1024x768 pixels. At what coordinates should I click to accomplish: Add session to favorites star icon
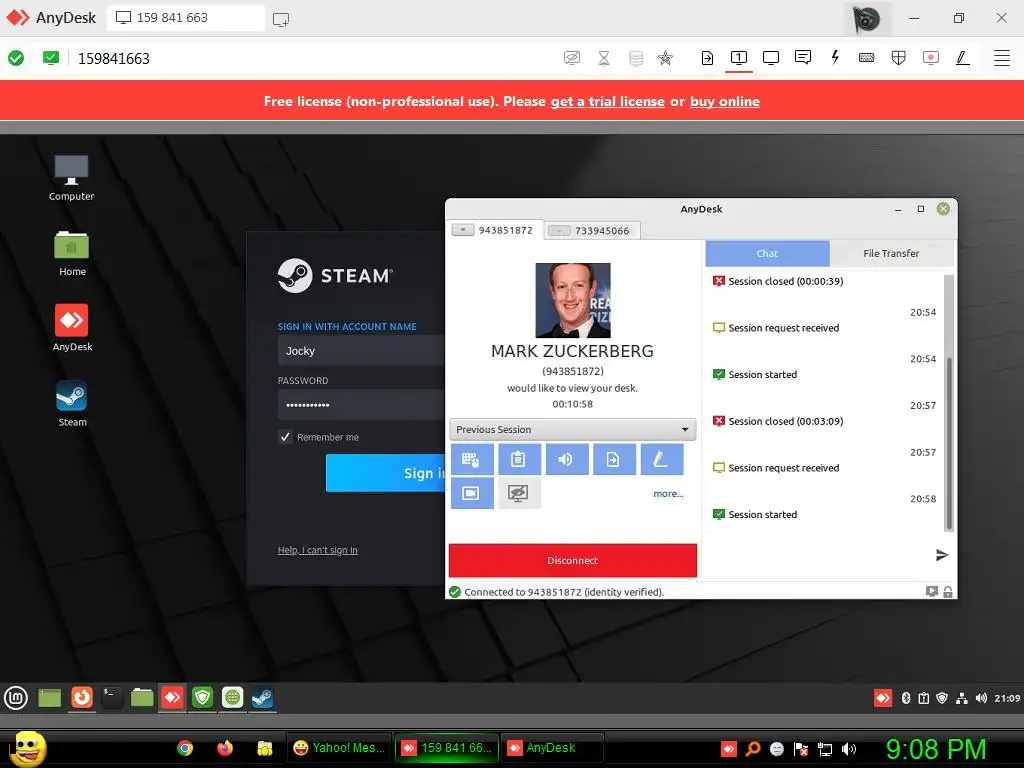[x=665, y=58]
